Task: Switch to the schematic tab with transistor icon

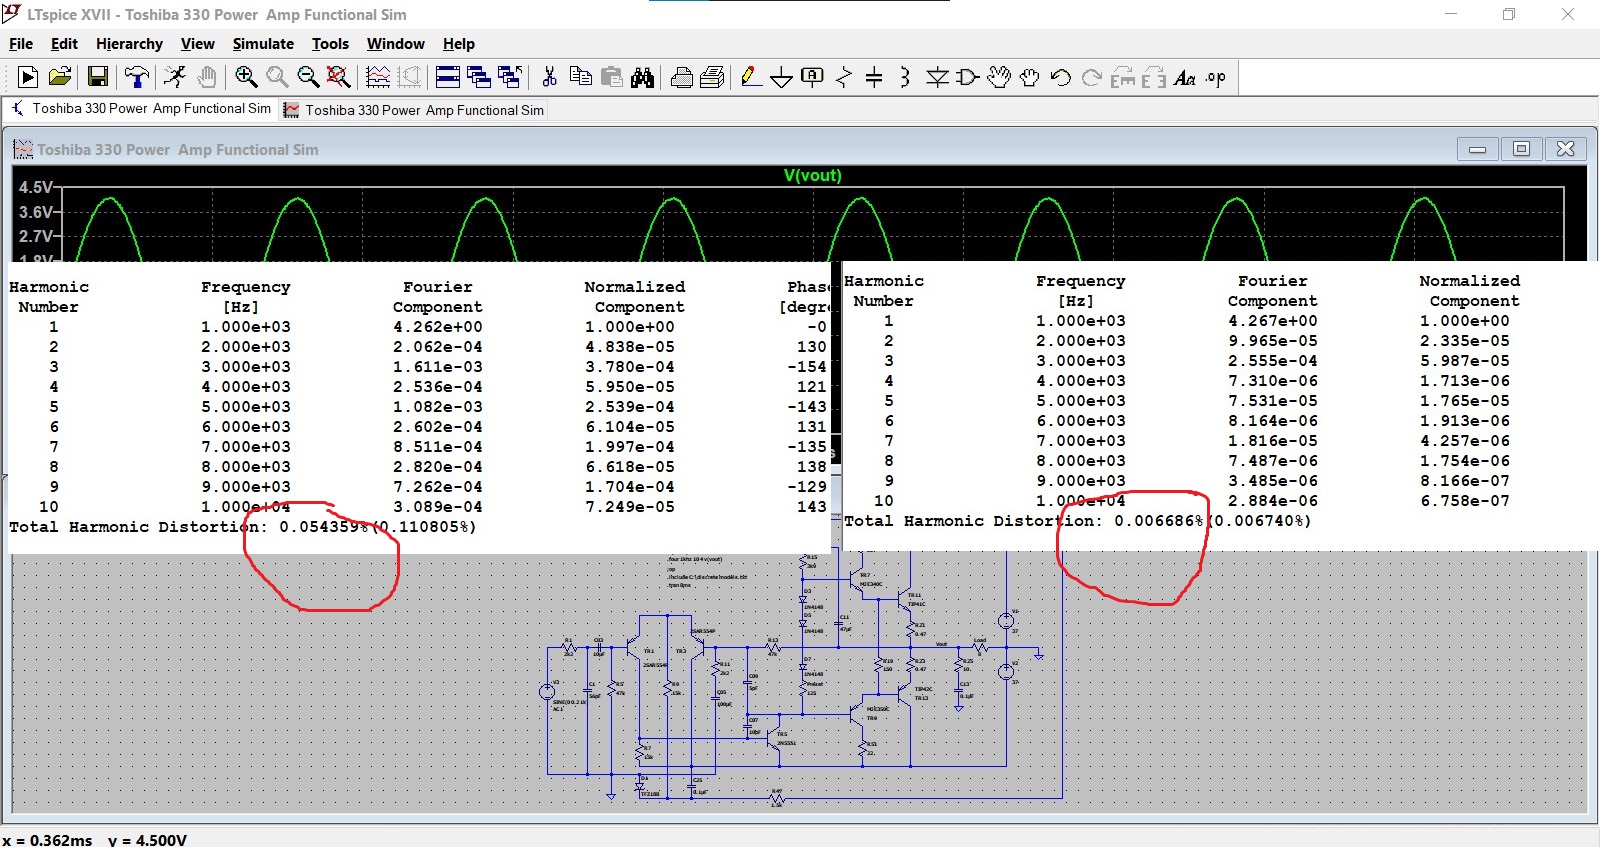Action: [141, 108]
